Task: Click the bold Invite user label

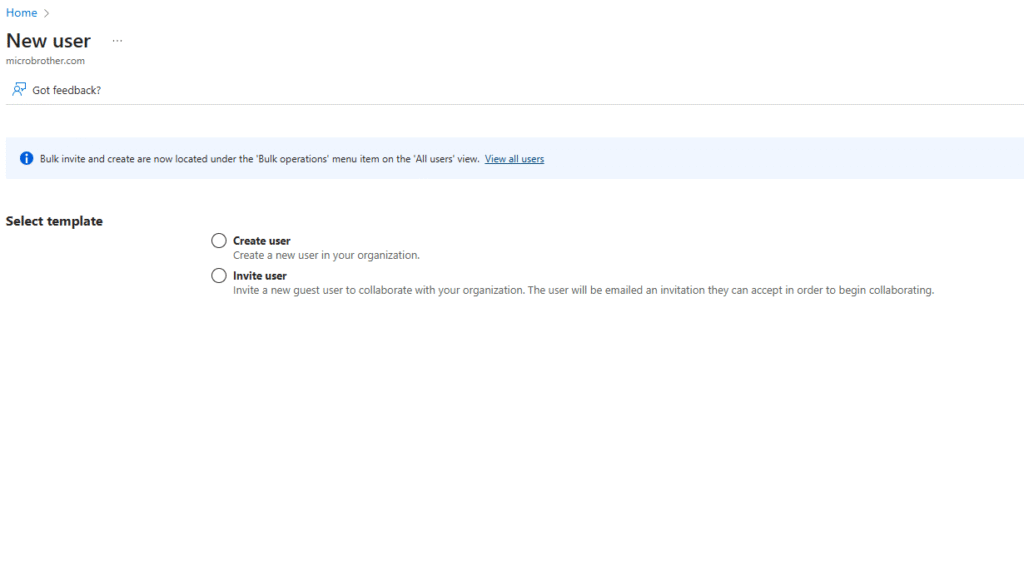Action: tap(259, 276)
